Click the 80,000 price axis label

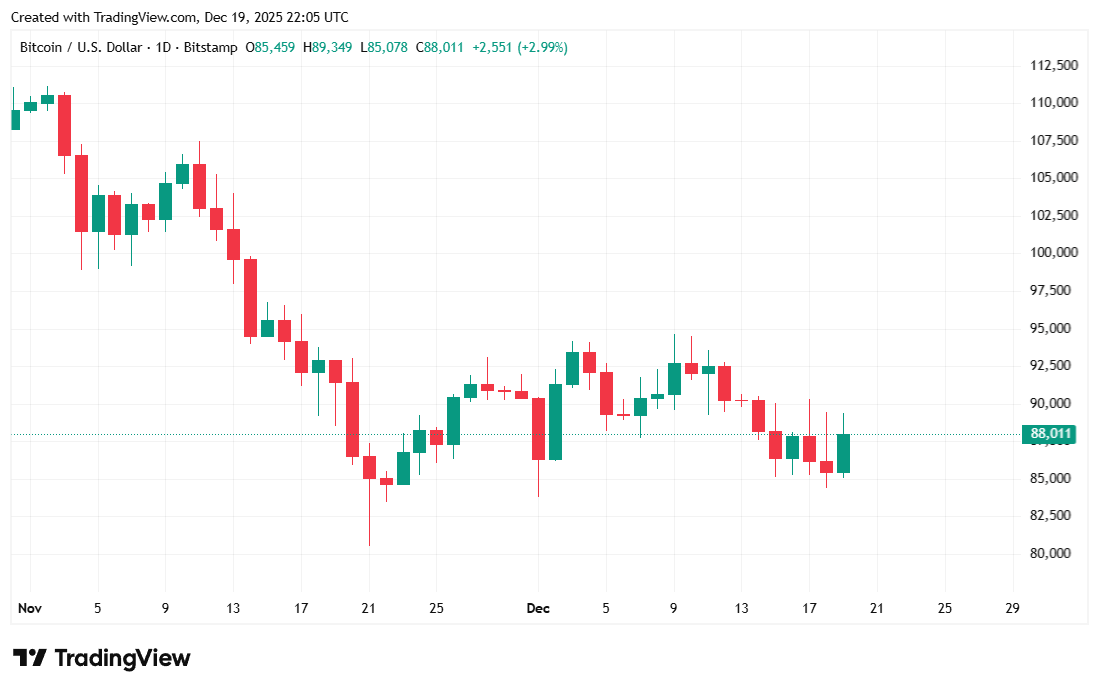click(1053, 553)
